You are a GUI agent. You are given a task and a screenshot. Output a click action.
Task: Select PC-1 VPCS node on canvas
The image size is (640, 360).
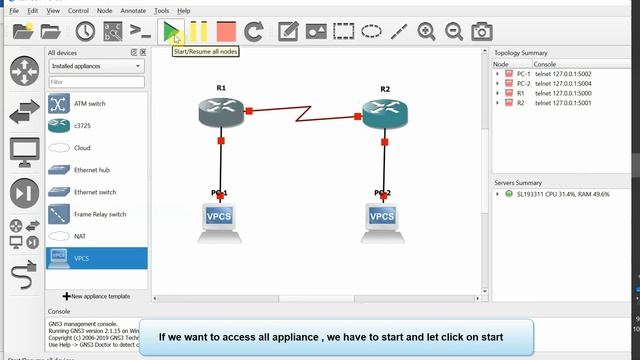point(219,222)
